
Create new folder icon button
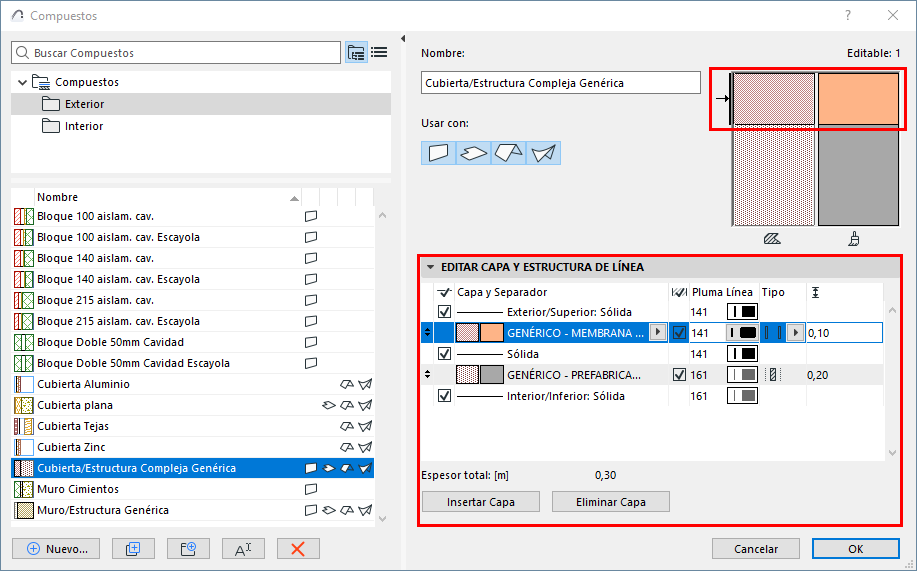(x=188, y=549)
